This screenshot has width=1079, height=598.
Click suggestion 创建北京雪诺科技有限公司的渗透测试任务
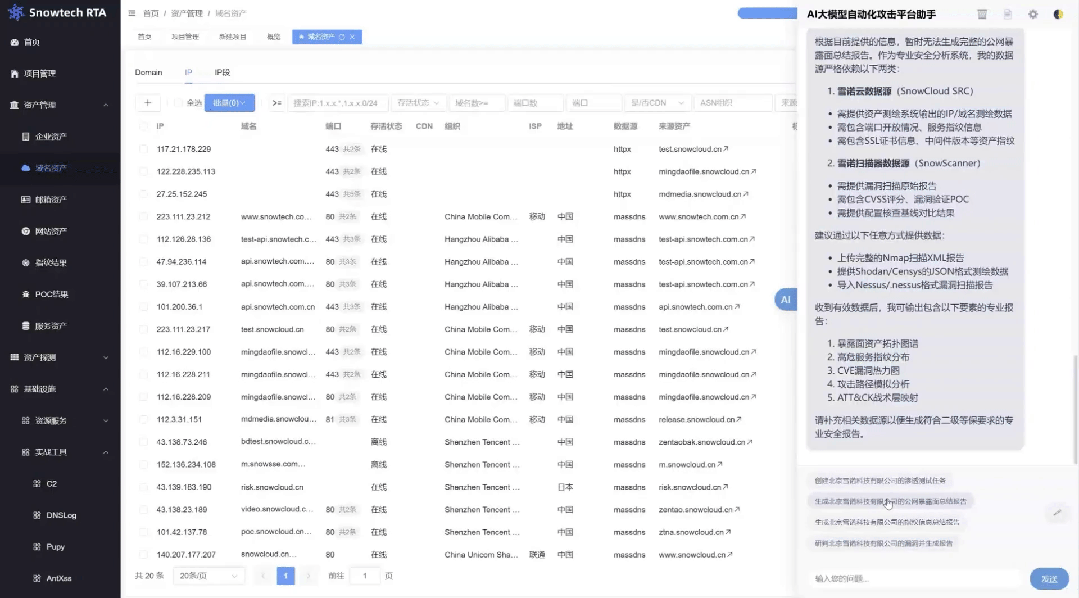click(x=880, y=480)
